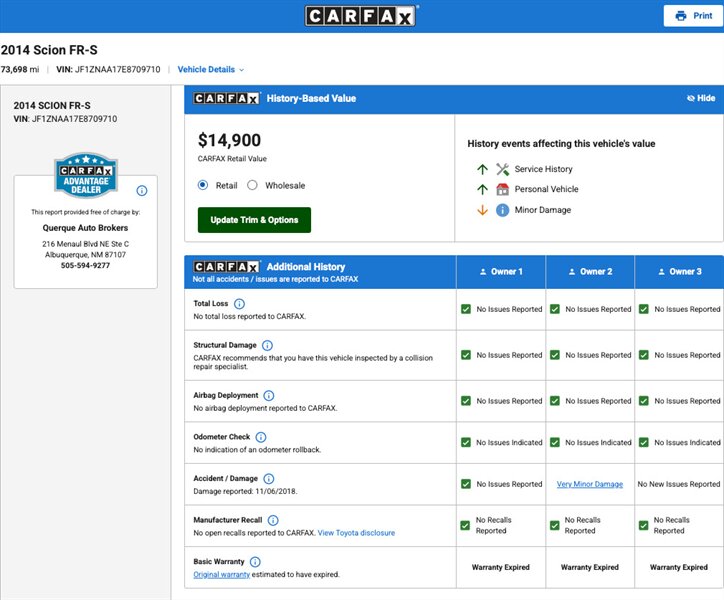Screen dimensions: 724x600
Task: Click the Minor Damage info icon
Action: coord(502,210)
